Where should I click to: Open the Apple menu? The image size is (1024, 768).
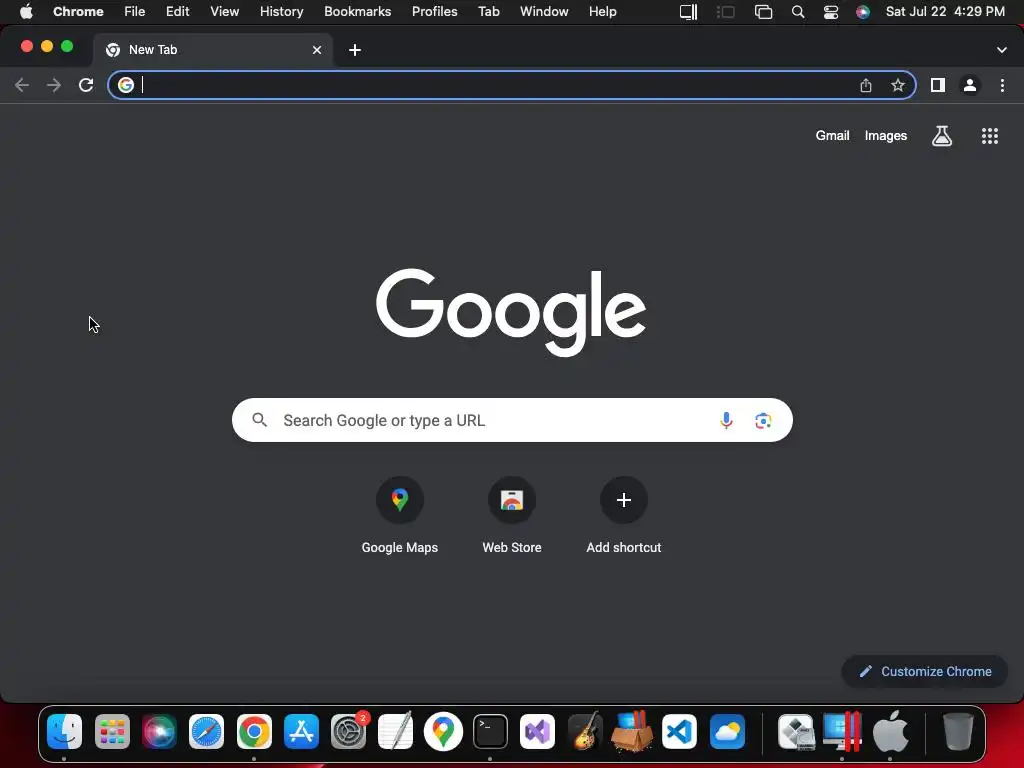tap(26, 12)
